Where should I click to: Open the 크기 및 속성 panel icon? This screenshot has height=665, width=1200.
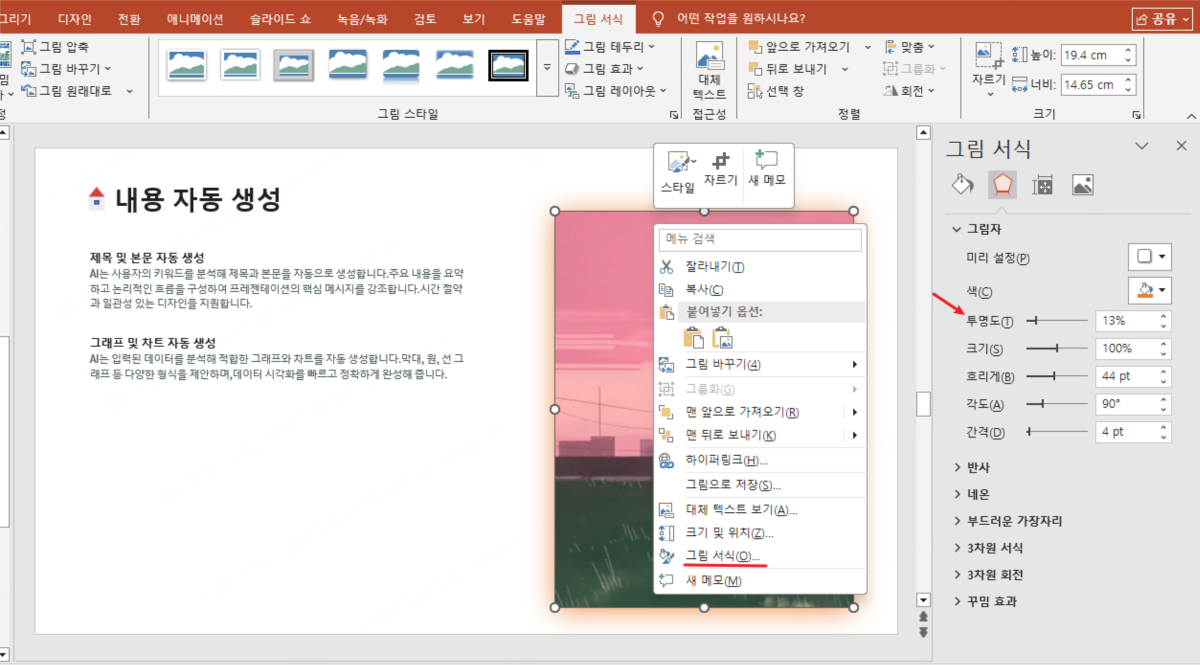point(1041,184)
